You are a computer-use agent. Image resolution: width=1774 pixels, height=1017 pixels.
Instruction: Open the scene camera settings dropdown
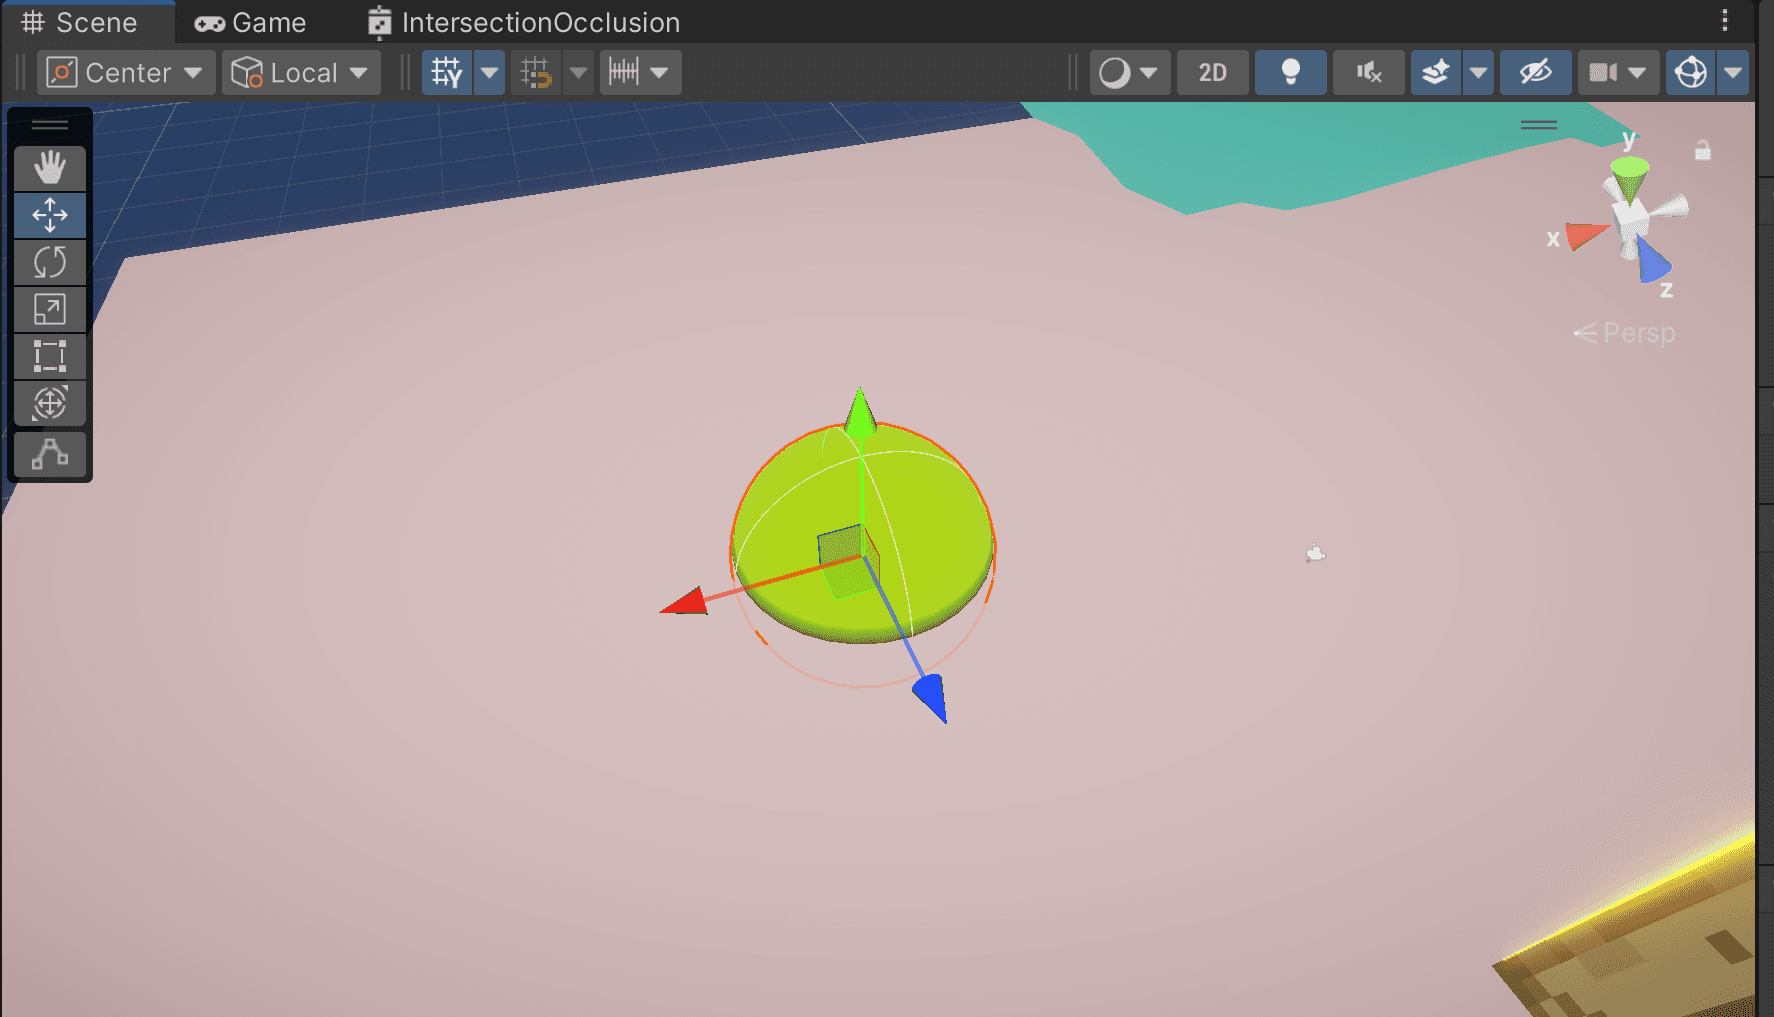[1618, 73]
